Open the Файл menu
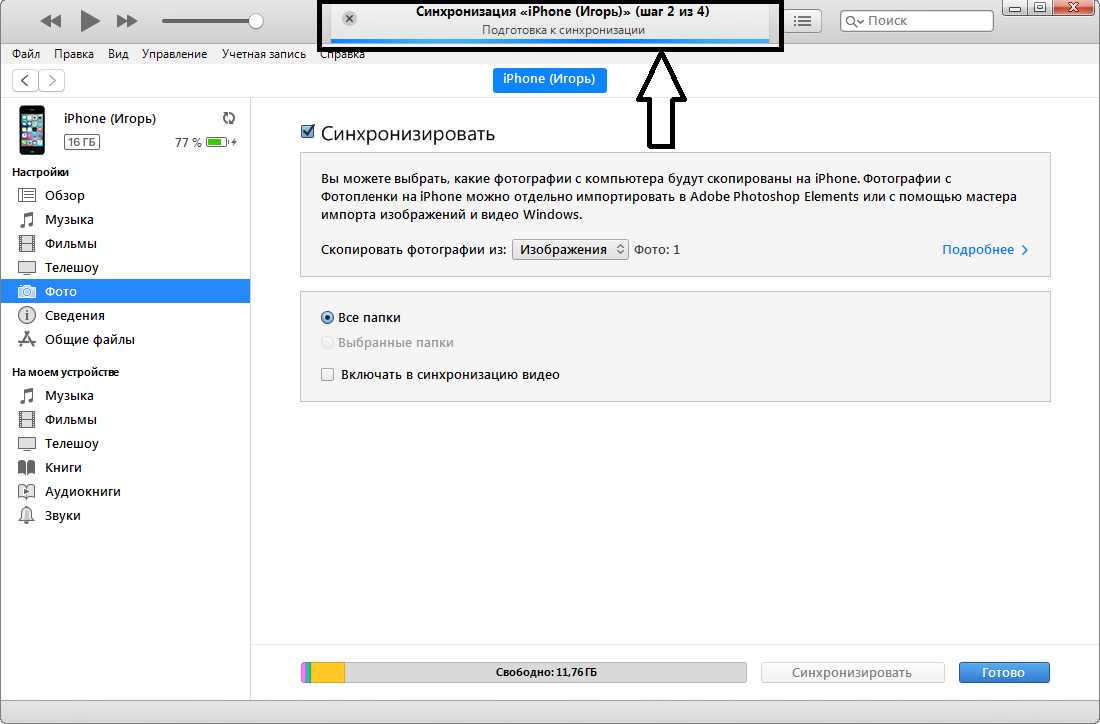This screenshot has height=724, width=1100. 26,54
